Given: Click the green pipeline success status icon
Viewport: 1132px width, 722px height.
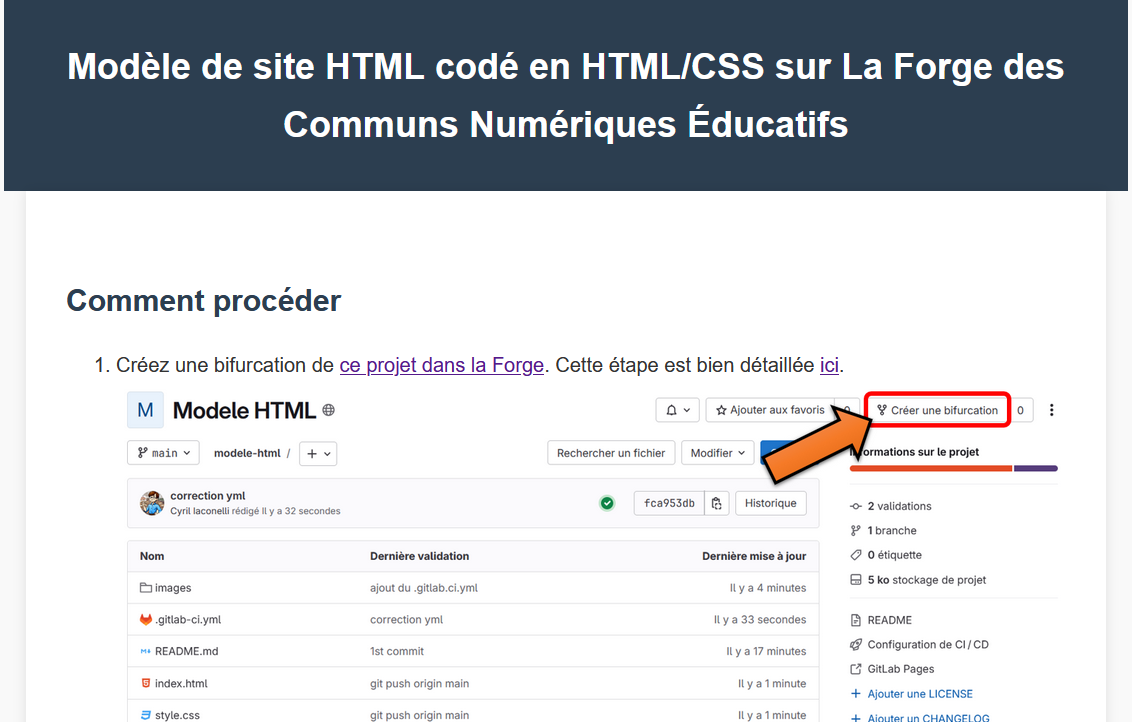Looking at the screenshot, I should click(607, 503).
